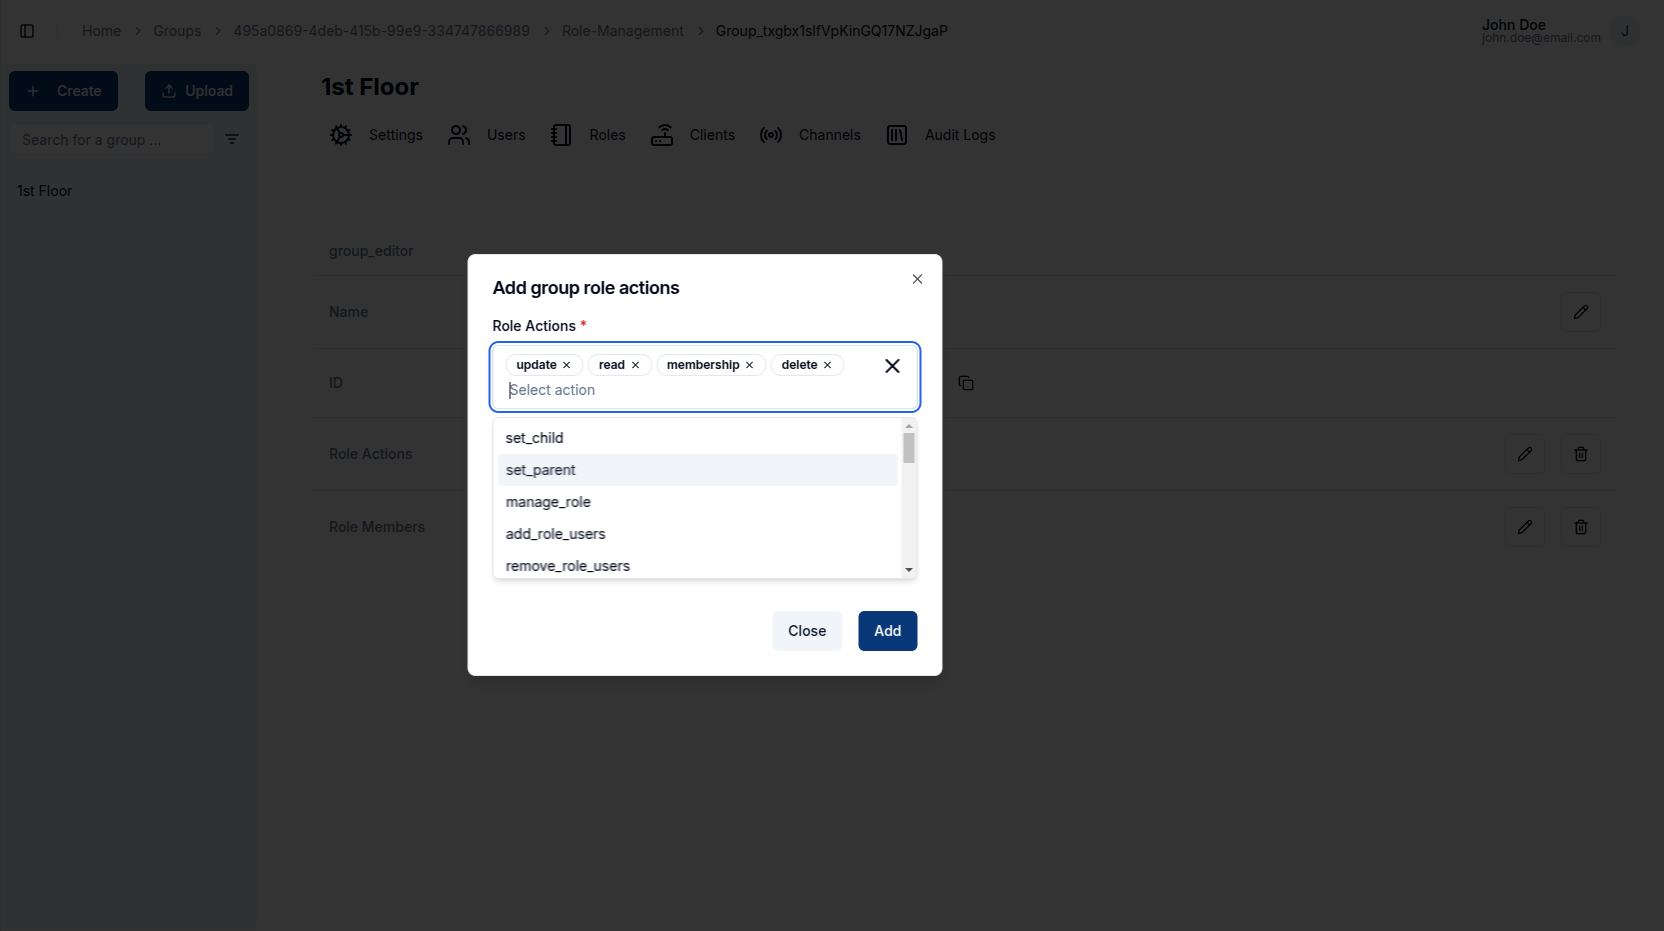The height and width of the screenshot is (931, 1664).
Task: Choose add_role_users option
Action: point(698,534)
